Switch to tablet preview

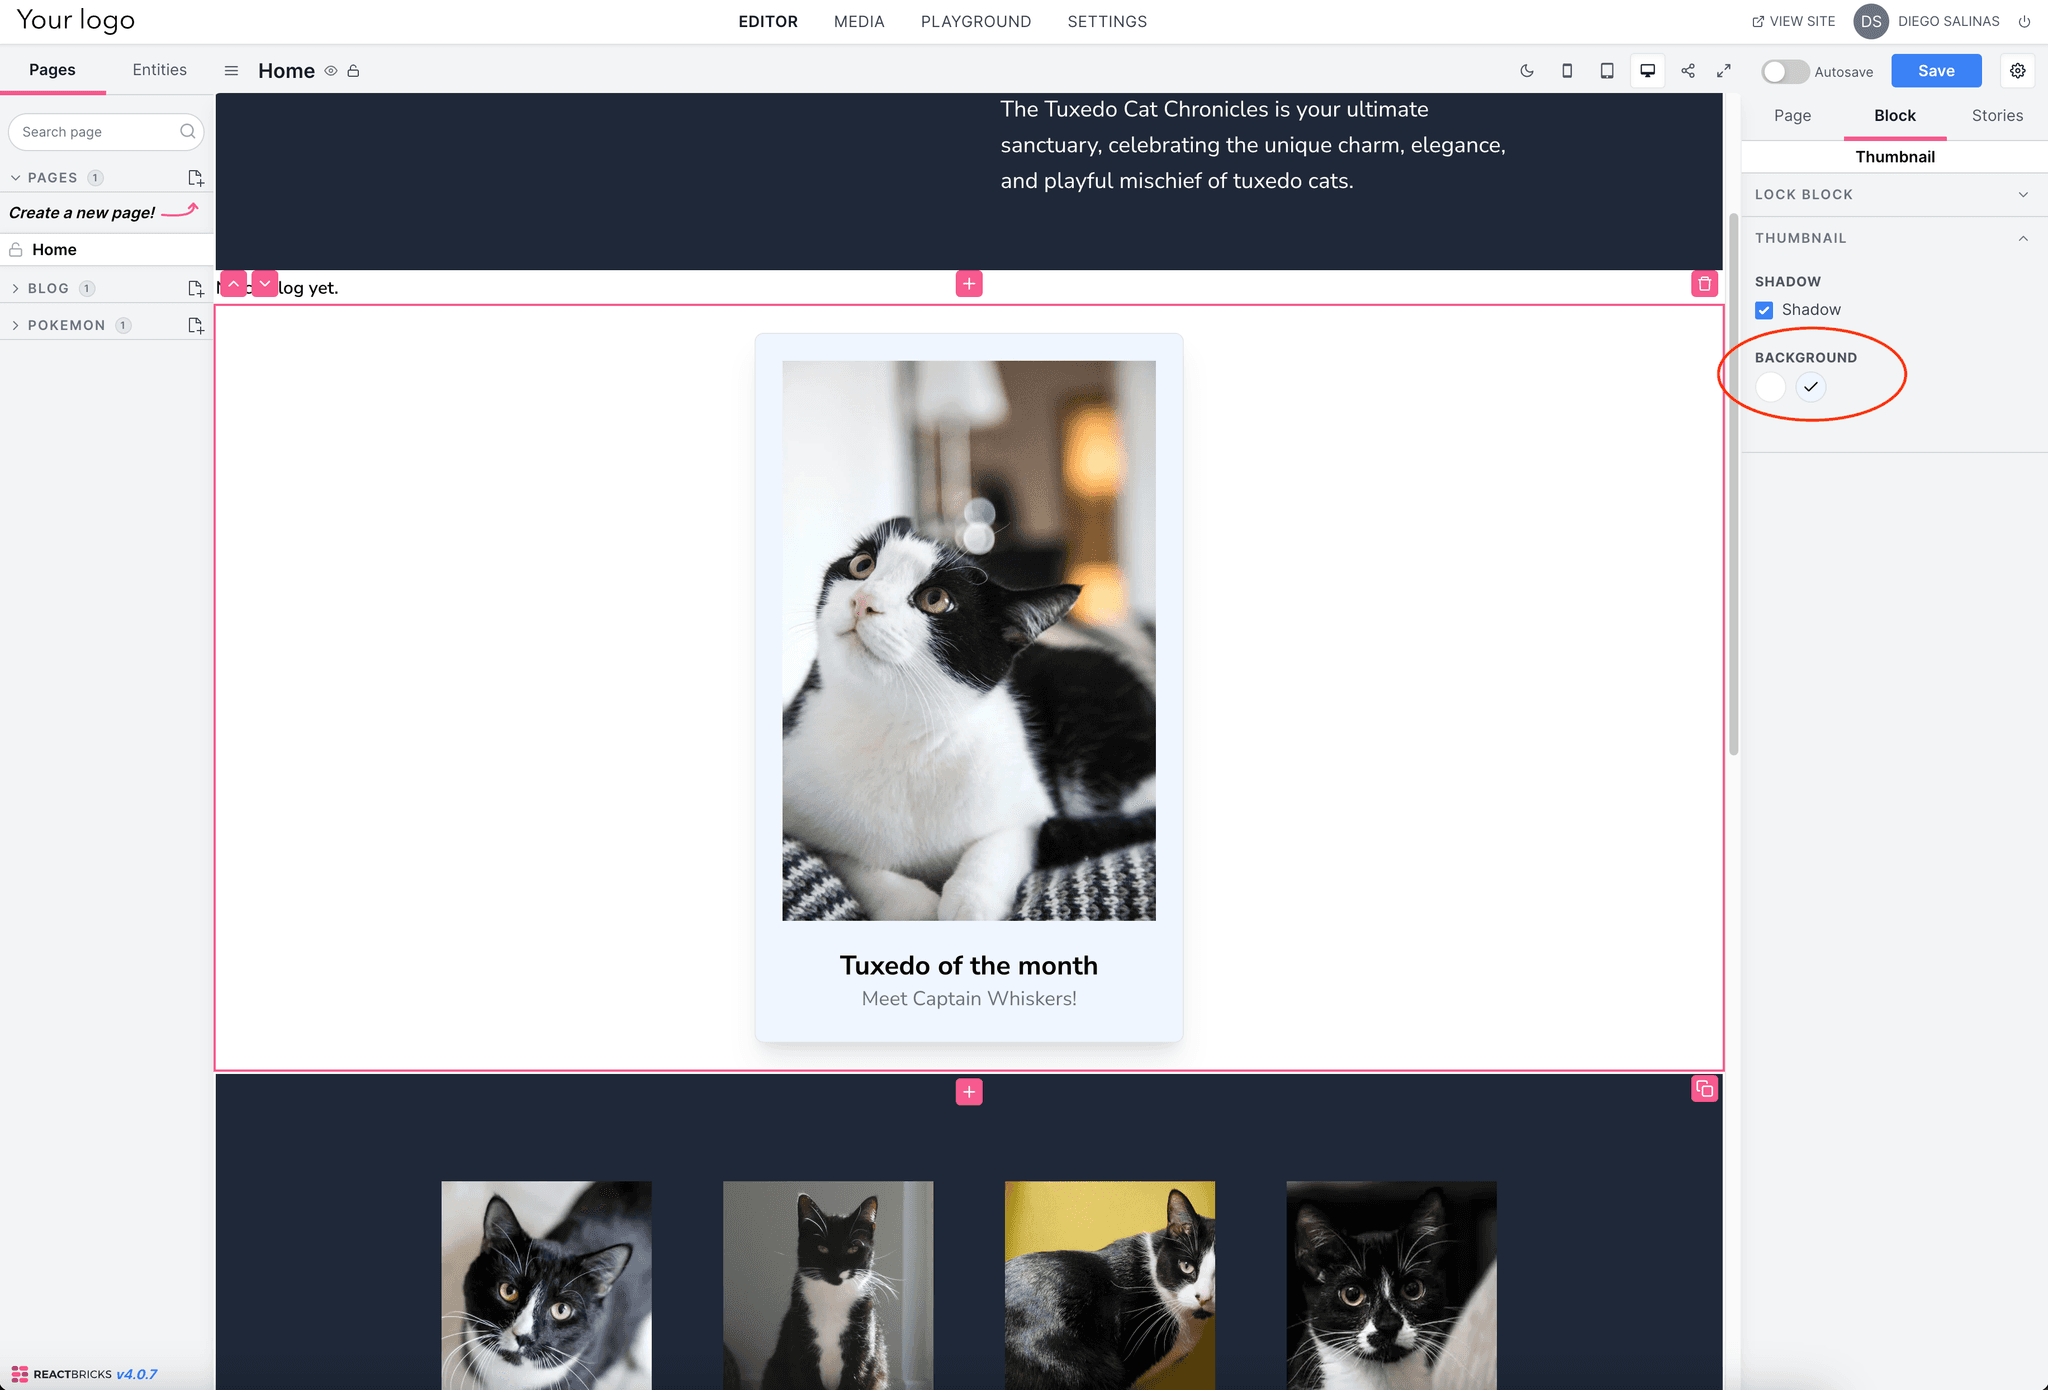[1607, 71]
